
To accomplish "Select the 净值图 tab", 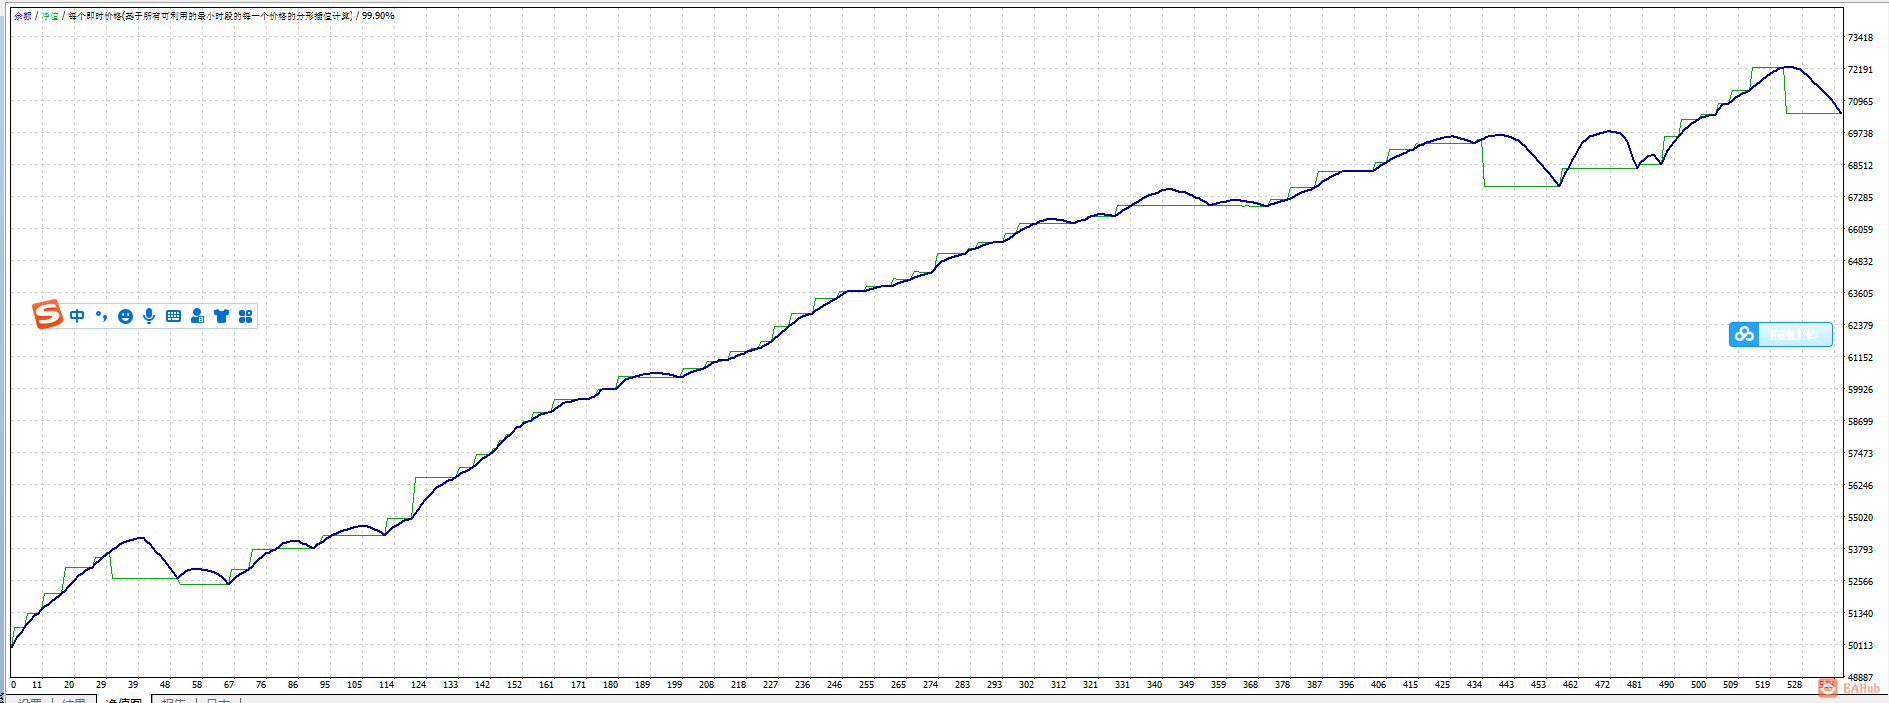I will [x=124, y=700].
